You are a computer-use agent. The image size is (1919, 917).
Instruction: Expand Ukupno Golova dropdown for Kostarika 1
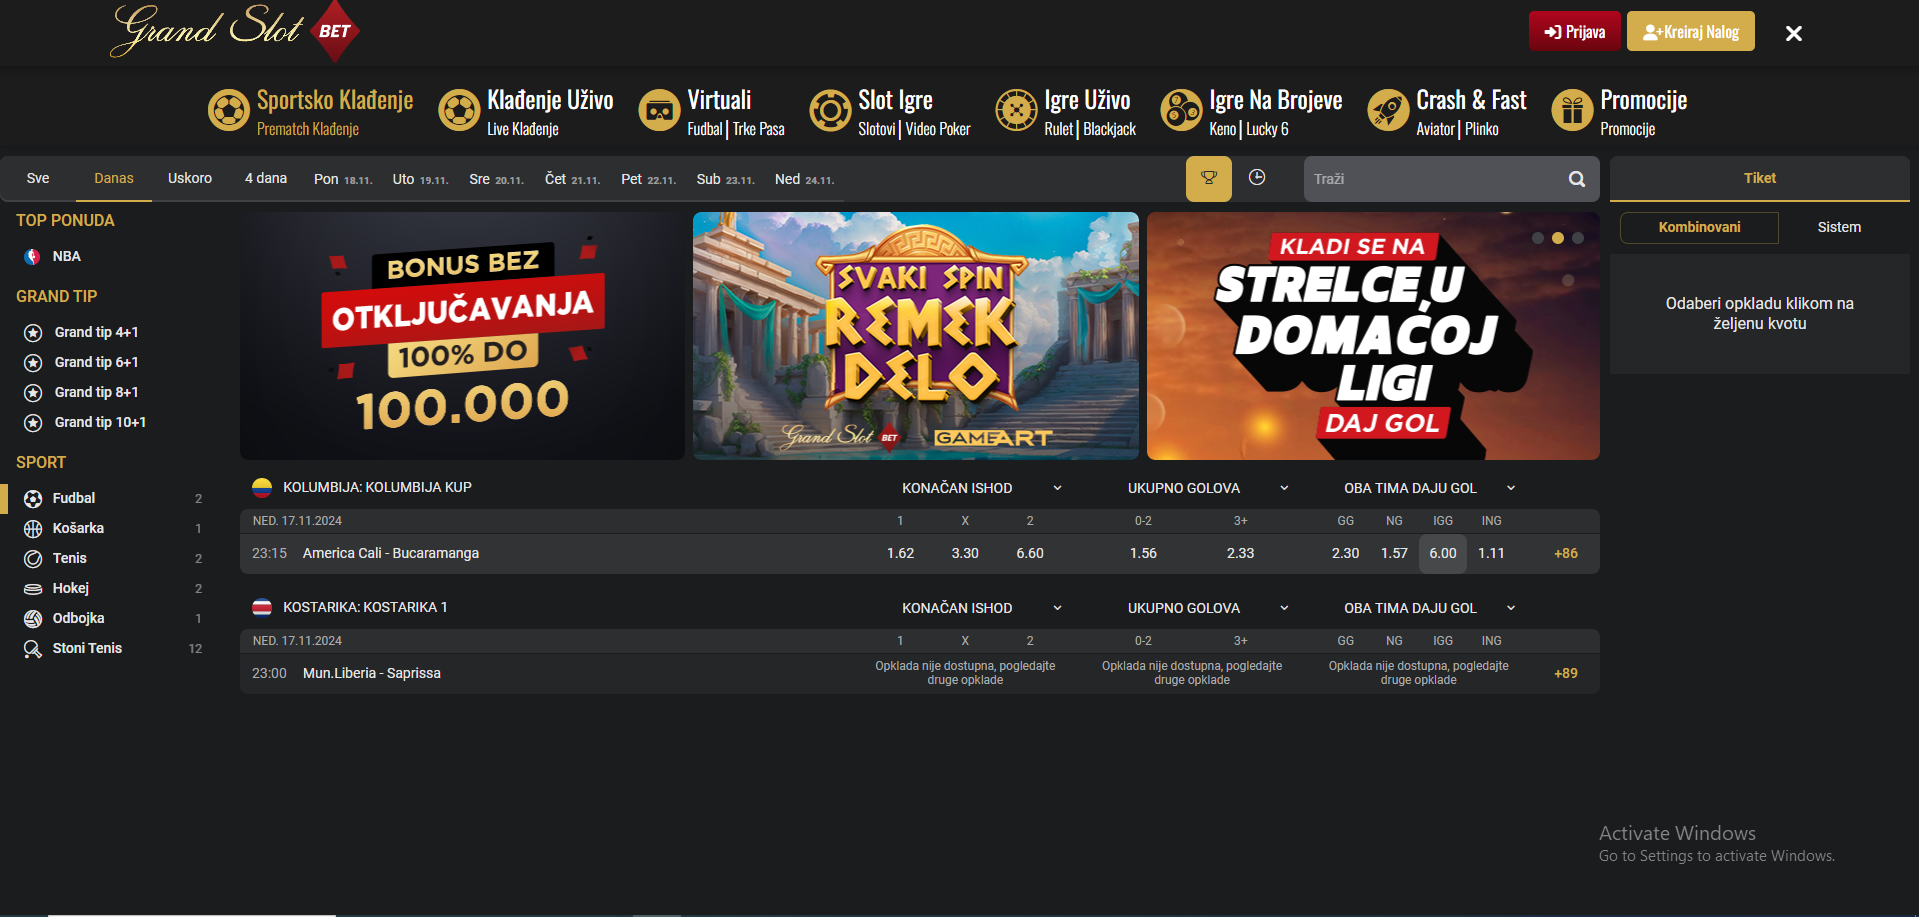[1284, 608]
